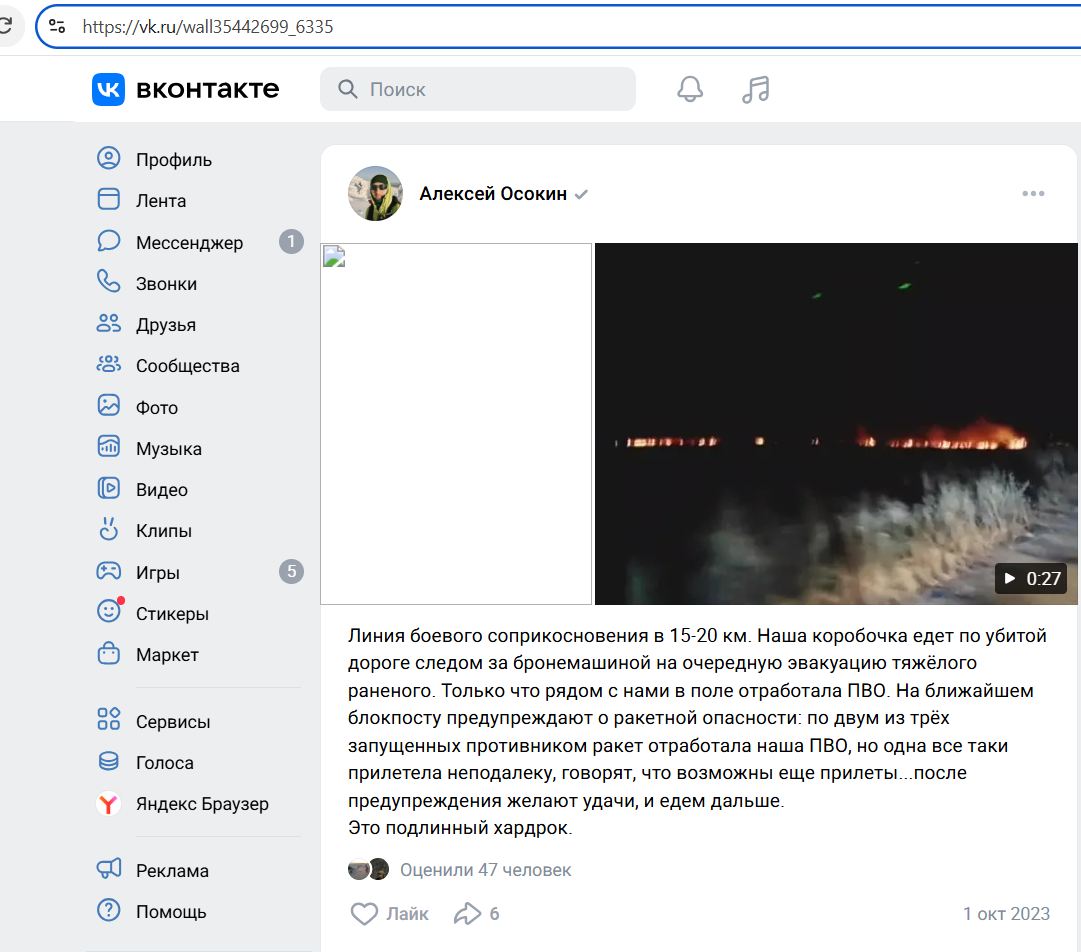The width and height of the screenshot is (1081, 952).
Task: Select Сообщества in the sidebar
Action: tap(188, 366)
